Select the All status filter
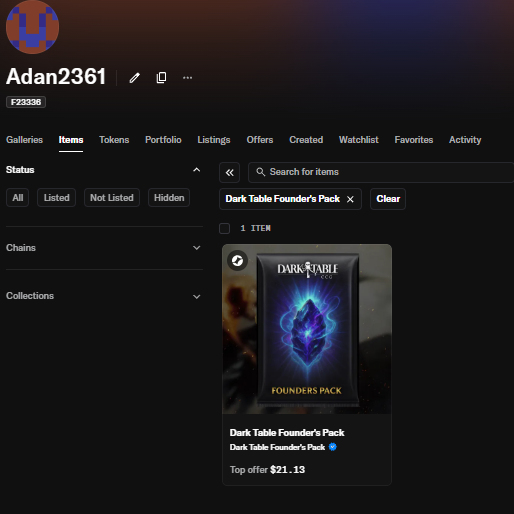The height and width of the screenshot is (514, 514). pyautogui.click(x=18, y=198)
